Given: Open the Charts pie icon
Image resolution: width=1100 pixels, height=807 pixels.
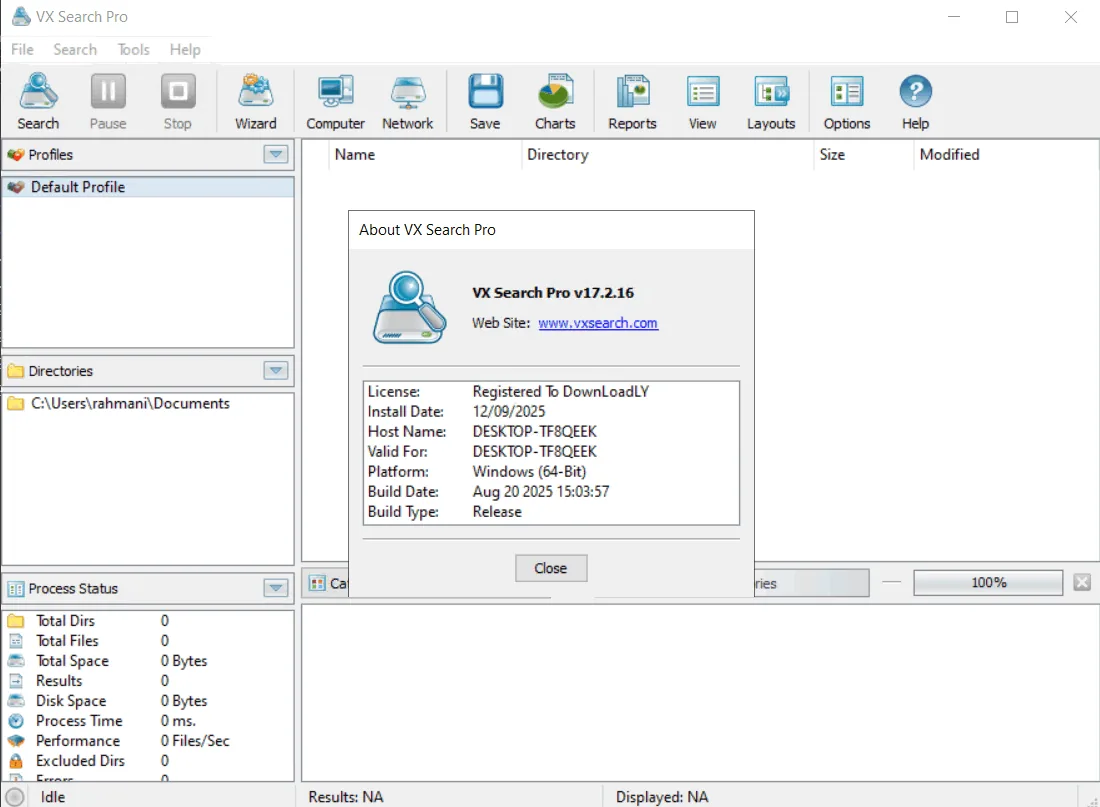Looking at the screenshot, I should coord(555,102).
